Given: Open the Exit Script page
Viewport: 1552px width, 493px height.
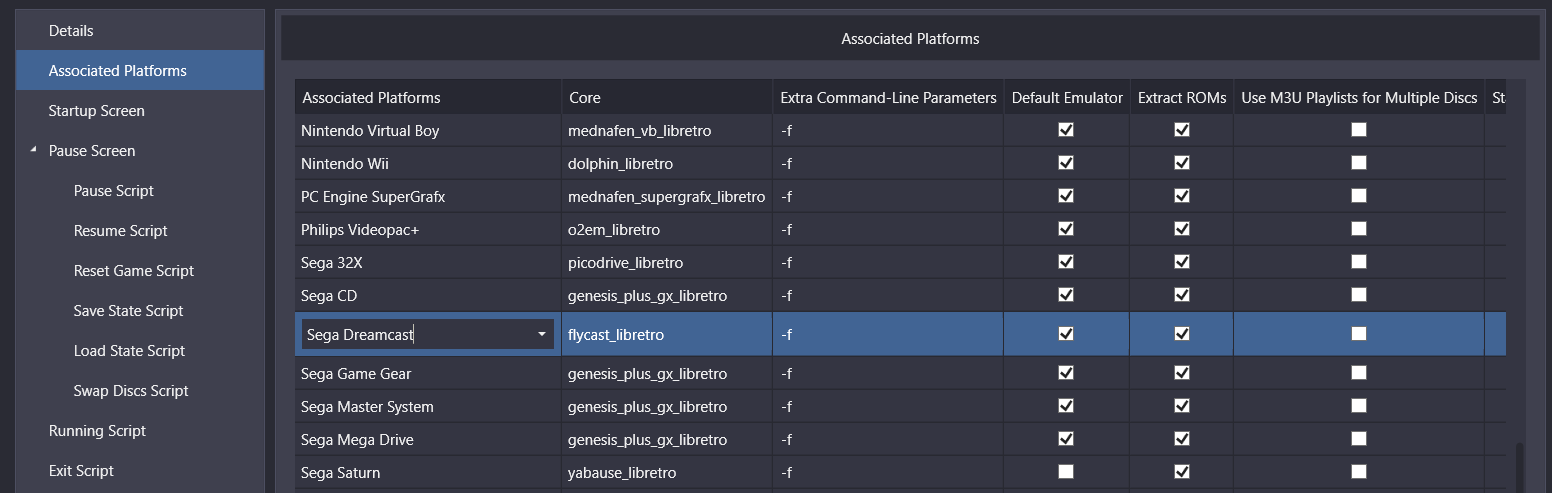Looking at the screenshot, I should click(140, 471).
